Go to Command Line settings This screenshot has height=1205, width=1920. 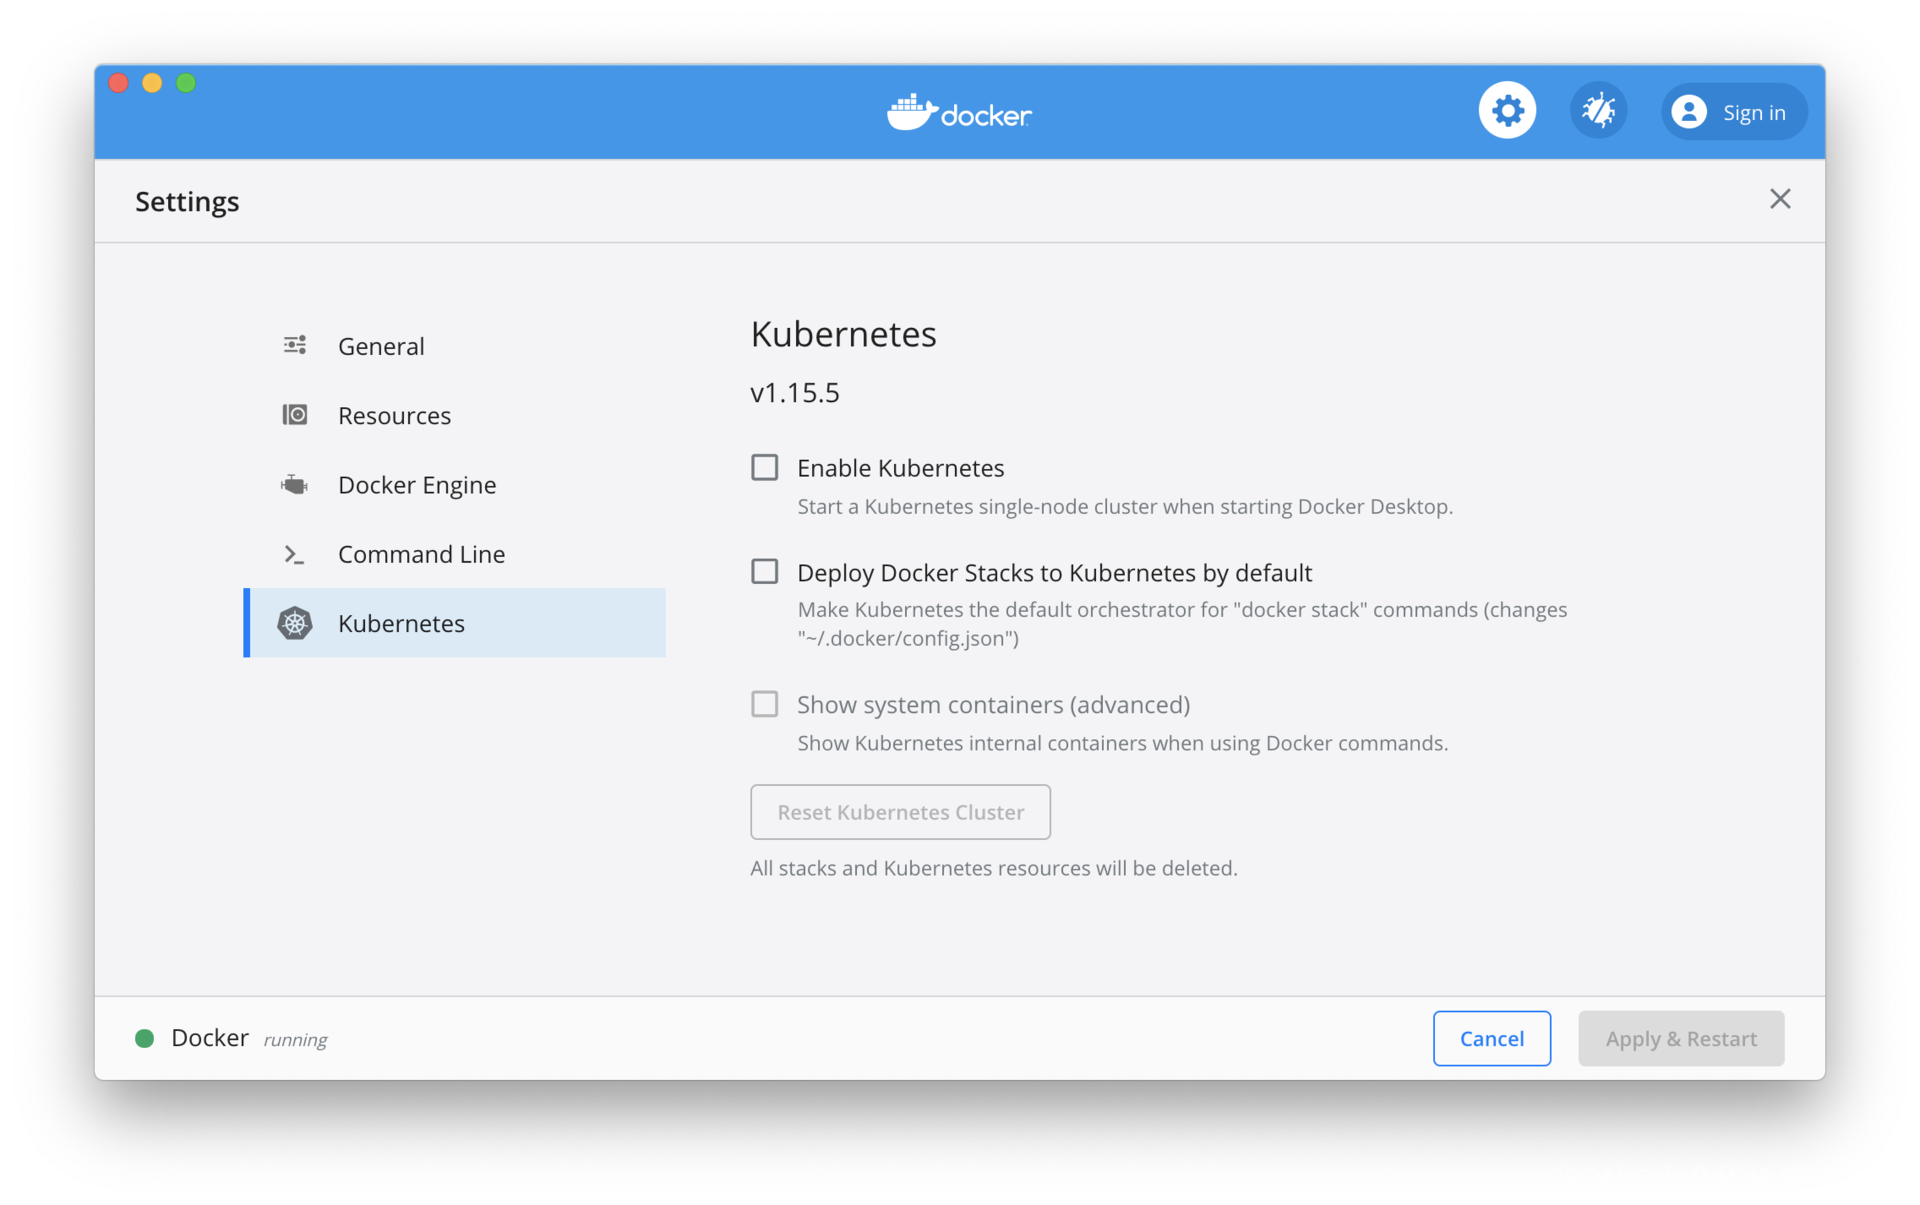click(421, 554)
